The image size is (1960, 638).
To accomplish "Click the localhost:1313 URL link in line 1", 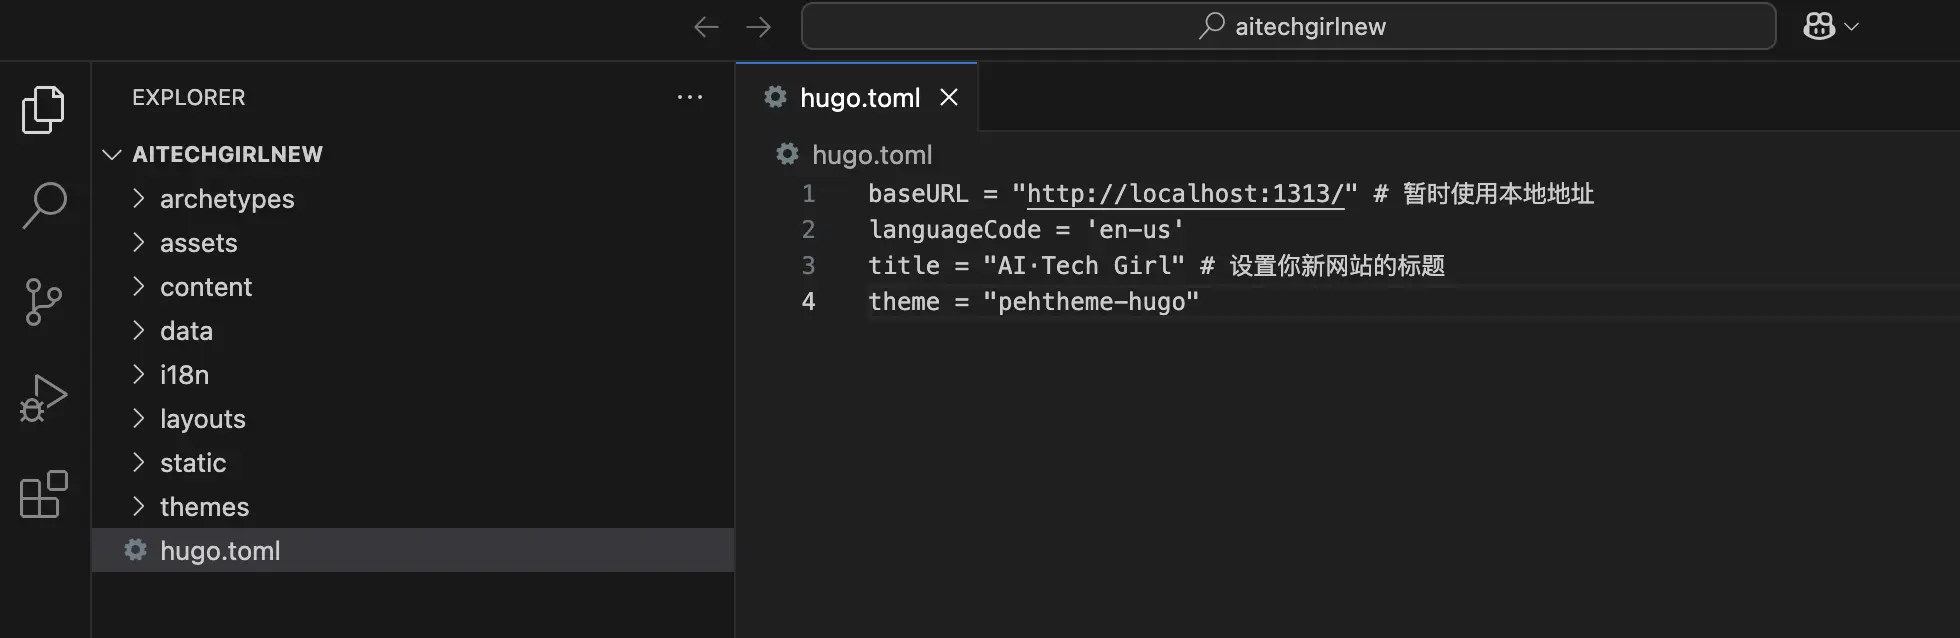I will pyautogui.click(x=1185, y=194).
